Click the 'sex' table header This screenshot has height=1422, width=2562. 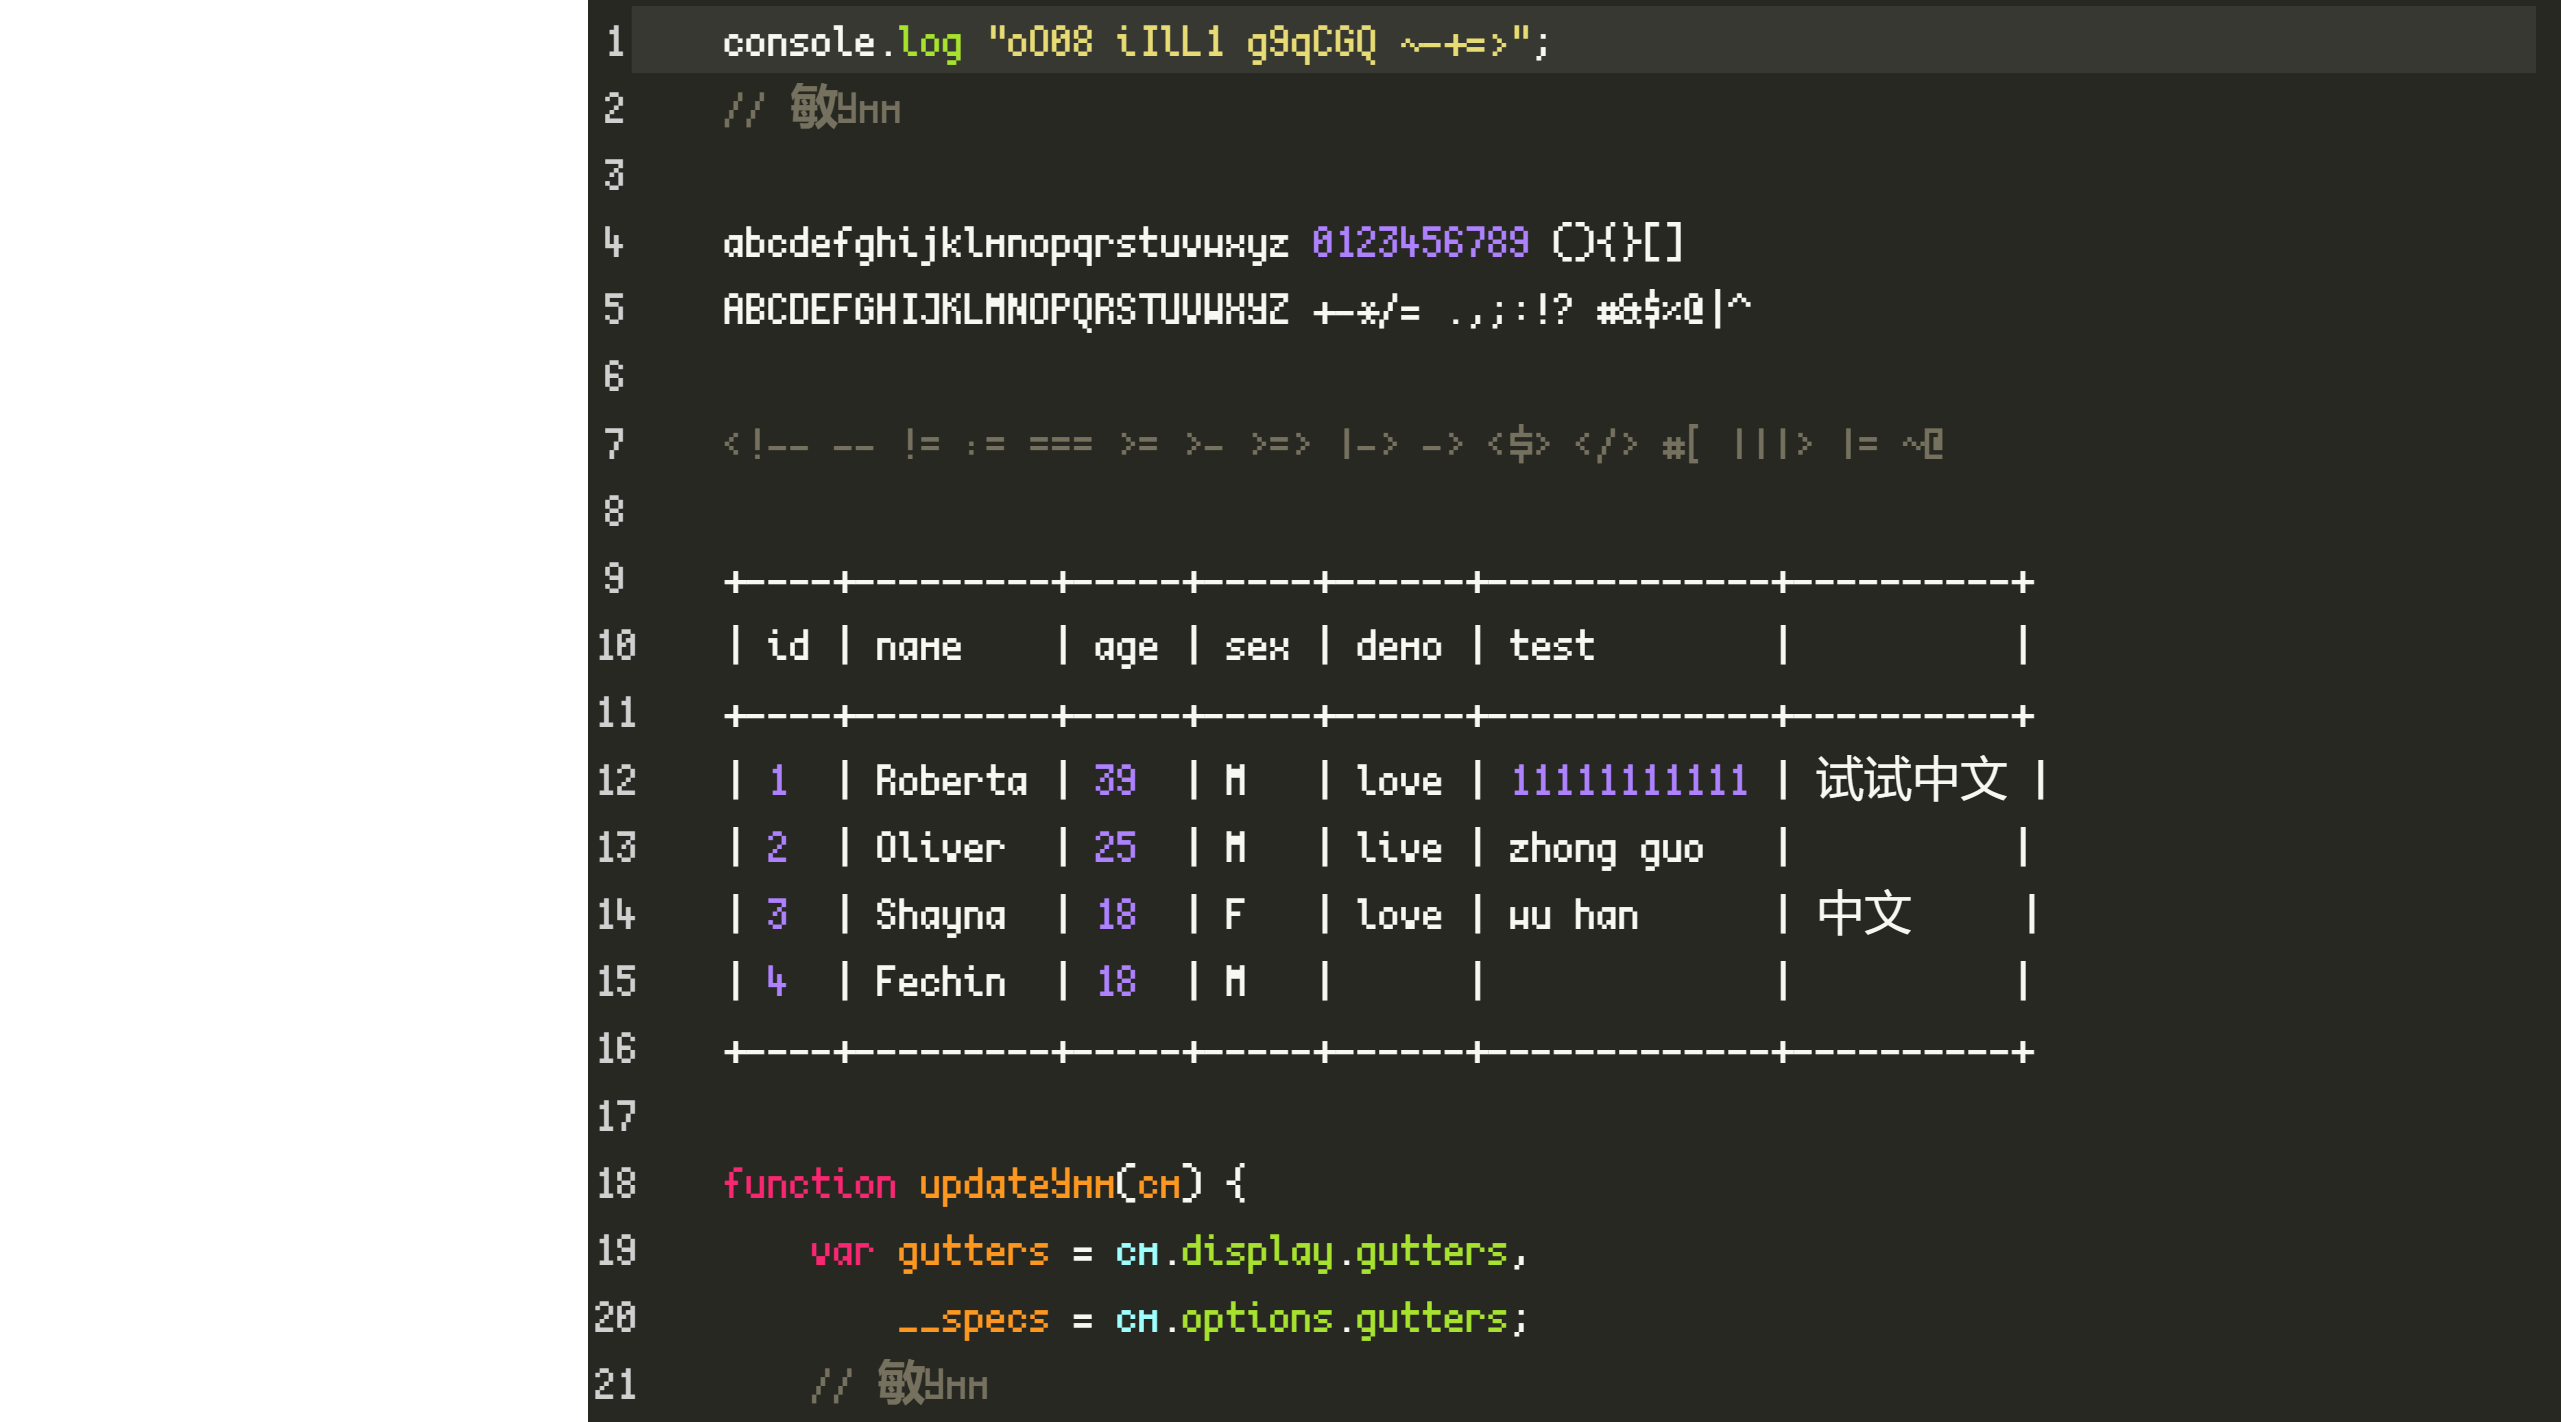pos(1257,648)
